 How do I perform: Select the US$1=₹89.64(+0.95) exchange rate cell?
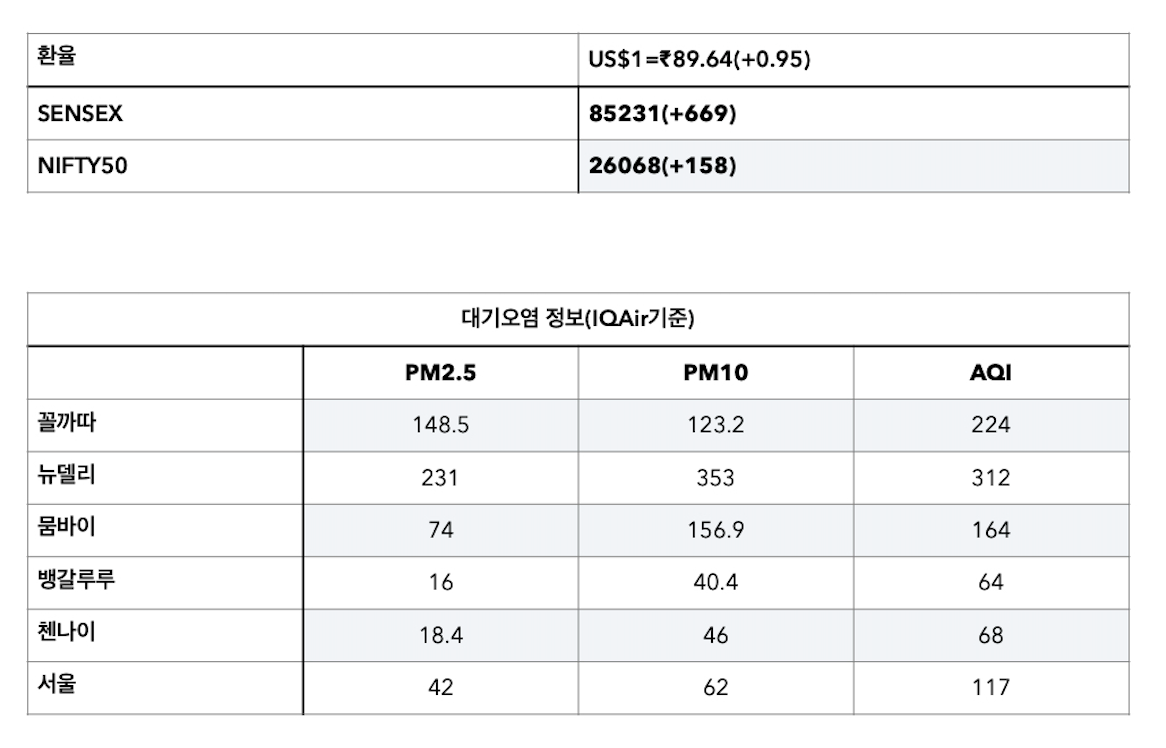coord(699,60)
